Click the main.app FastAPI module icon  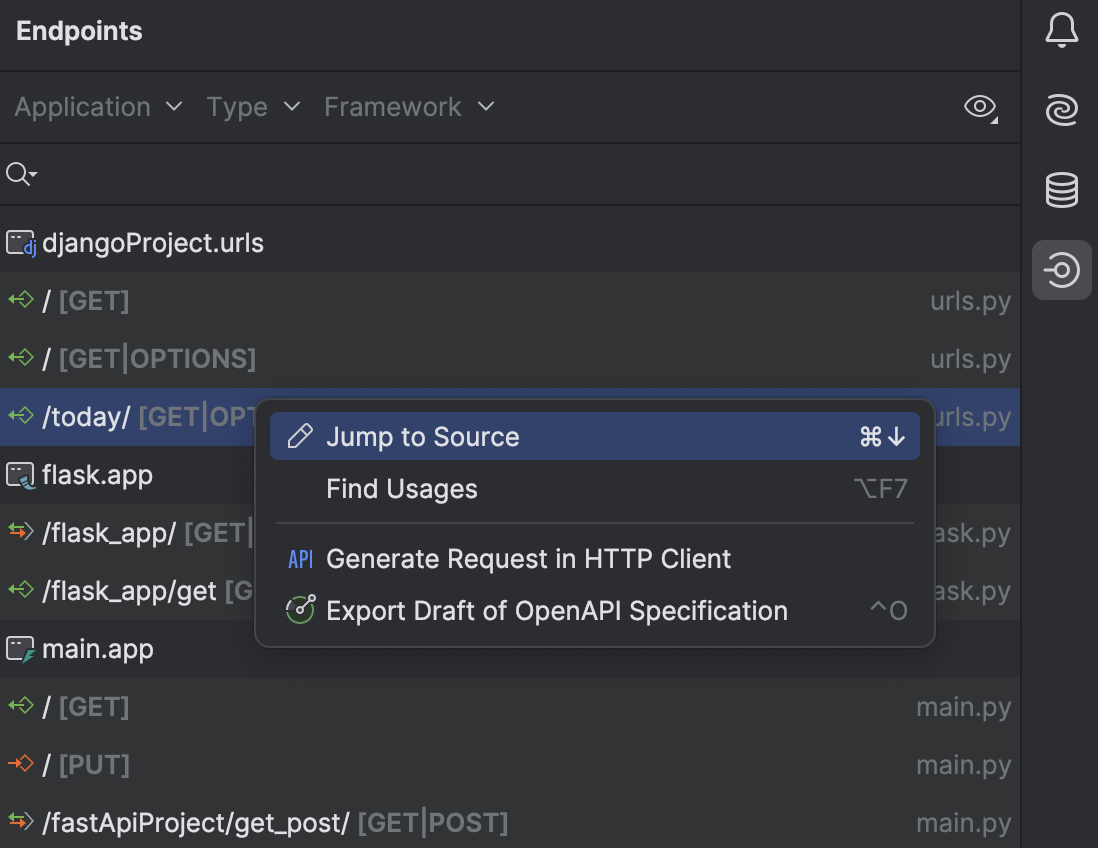pyautogui.click(x=21, y=649)
